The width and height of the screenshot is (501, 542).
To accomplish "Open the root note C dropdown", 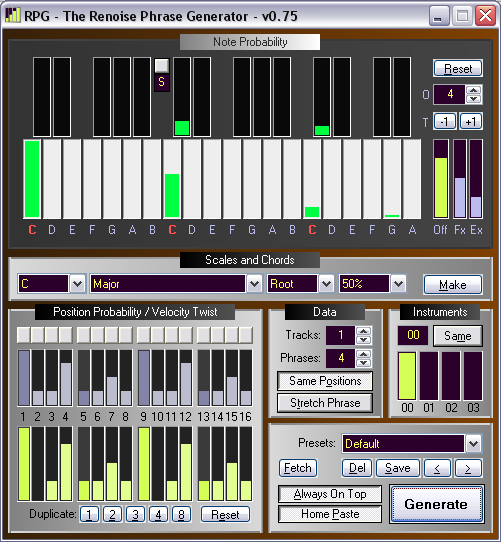I will pos(77,284).
